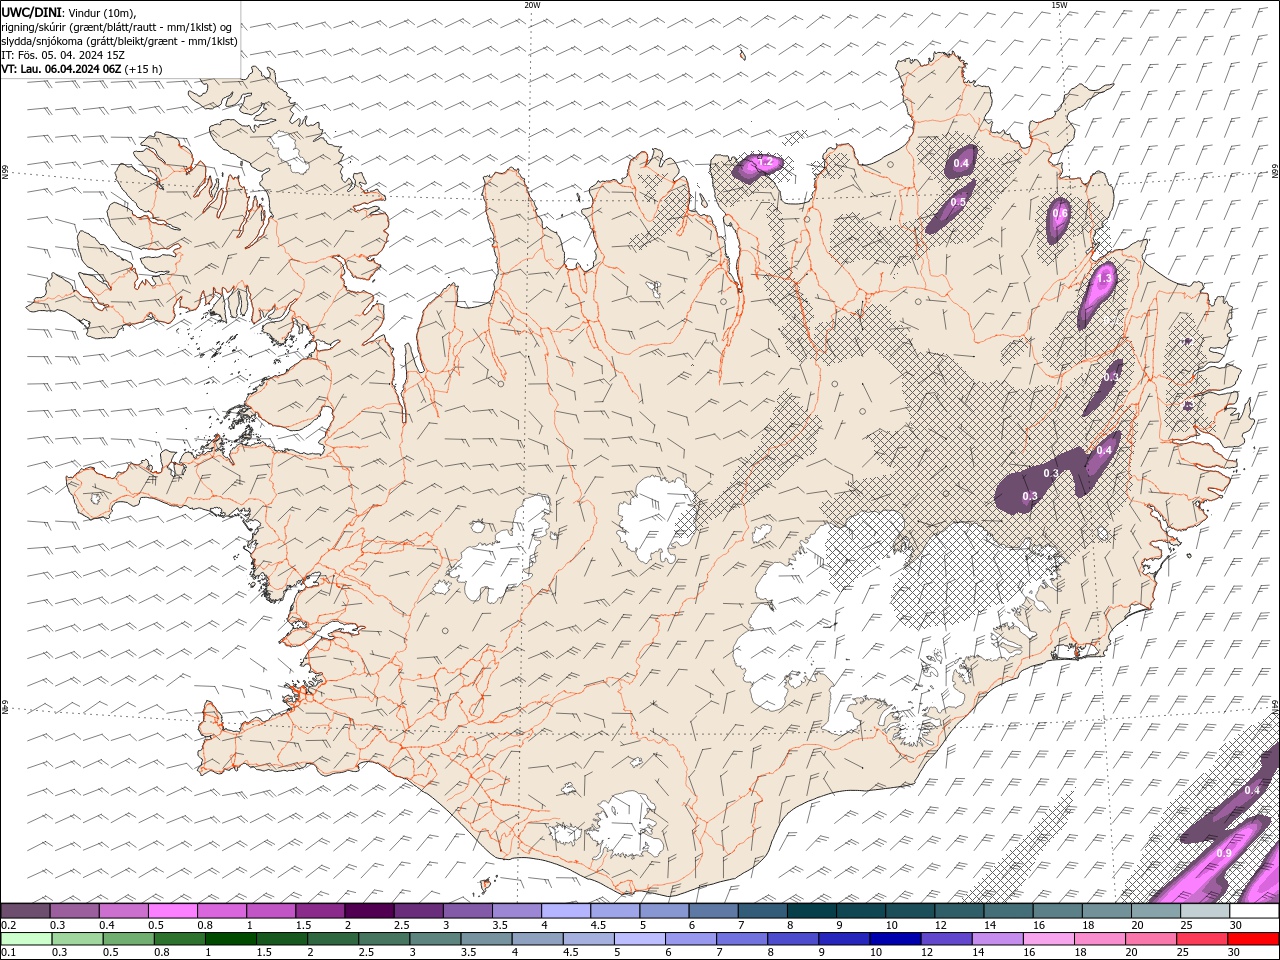The width and height of the screenshot is (1280, 960).
Task: Click the 'Vindur (10m),' title text
Action: [x=102, y=12]
